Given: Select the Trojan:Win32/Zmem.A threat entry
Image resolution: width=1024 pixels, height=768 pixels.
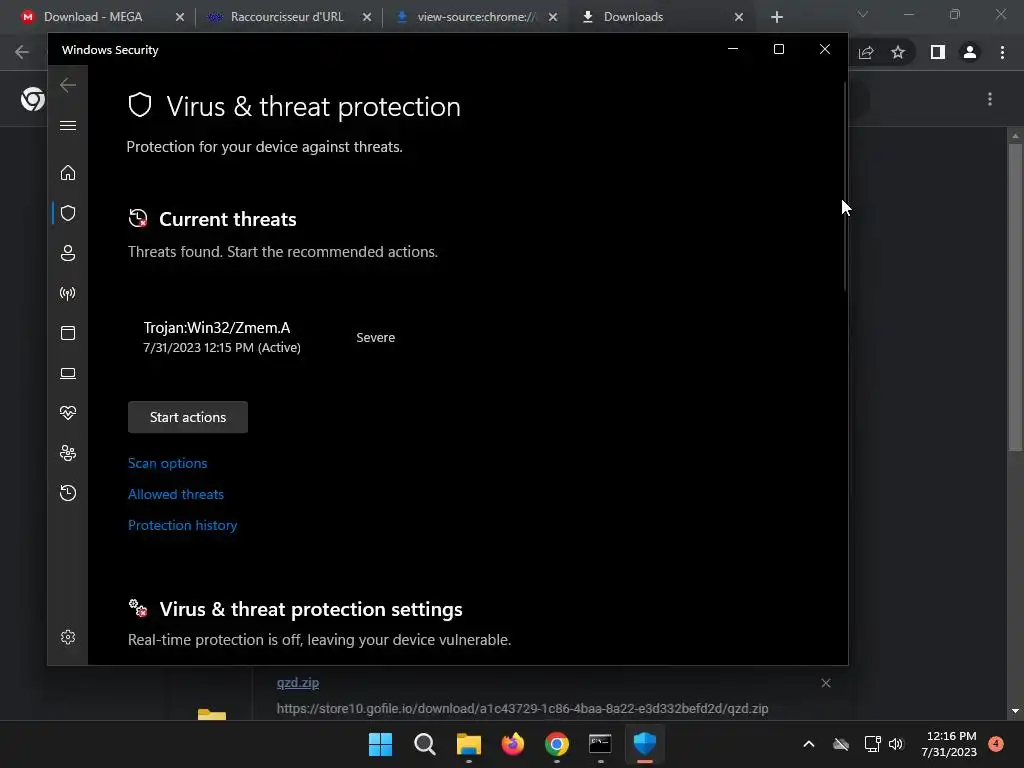Looking at the screenshot, I should tap(222, 337).
